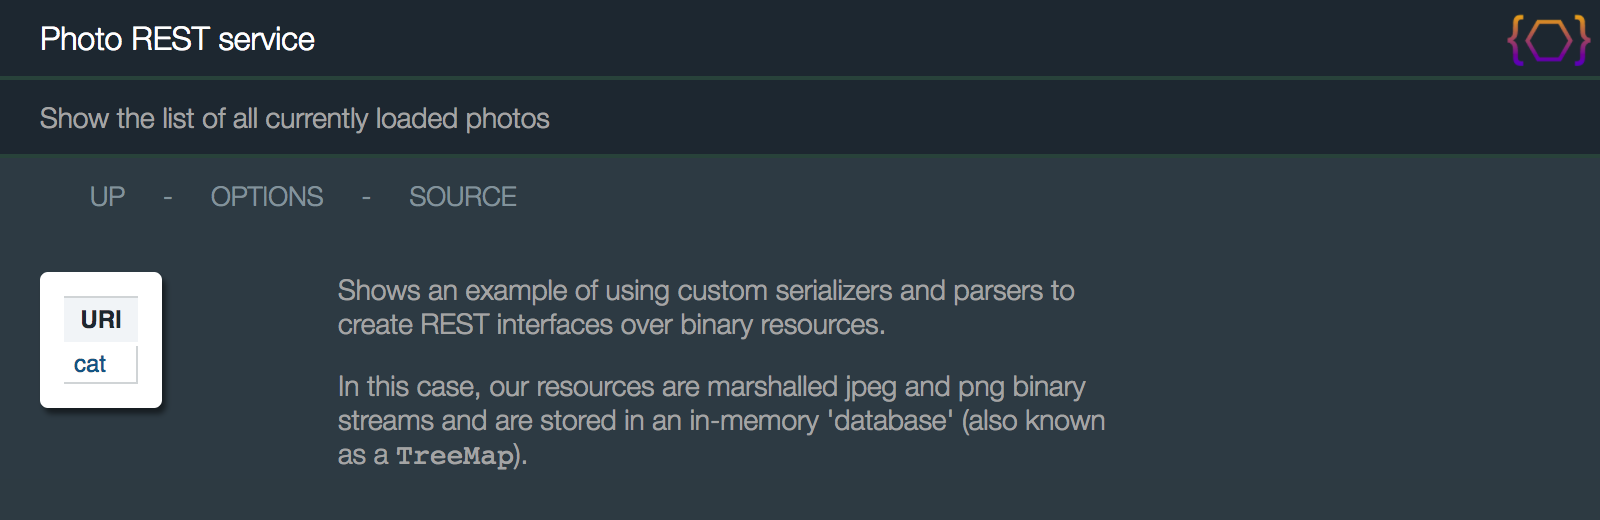Screen dimensions: 1600x520
Task: Click the word 'database' in the description
Action: 890,421
